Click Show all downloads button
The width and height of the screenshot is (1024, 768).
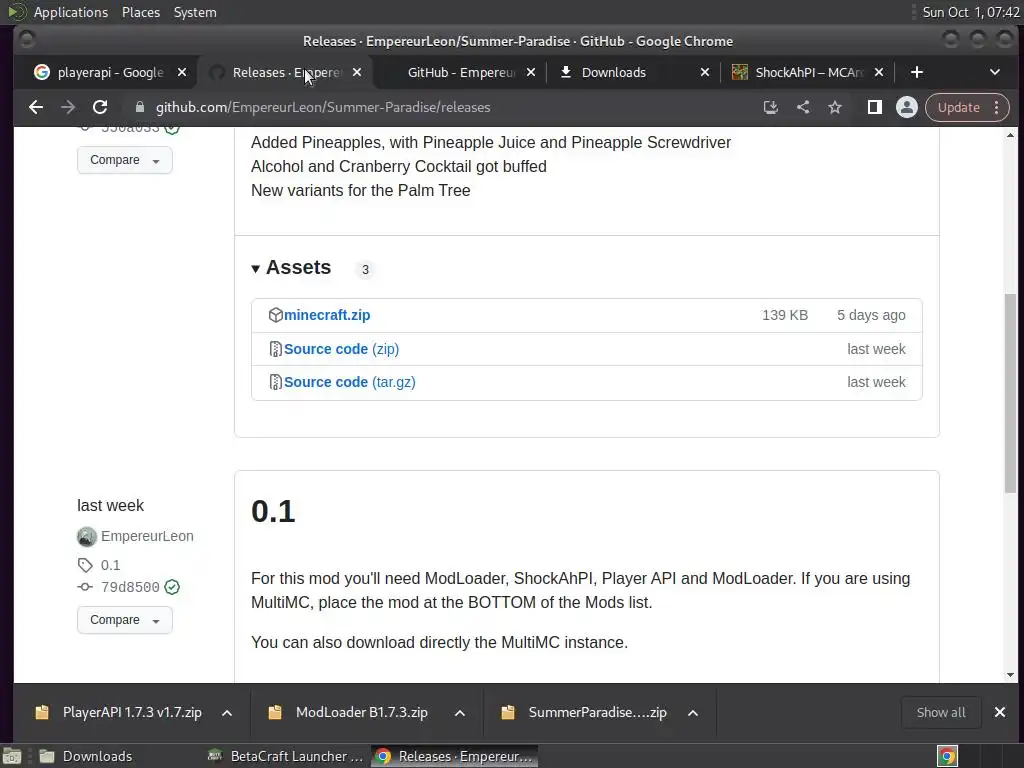[x=941, y=712]
